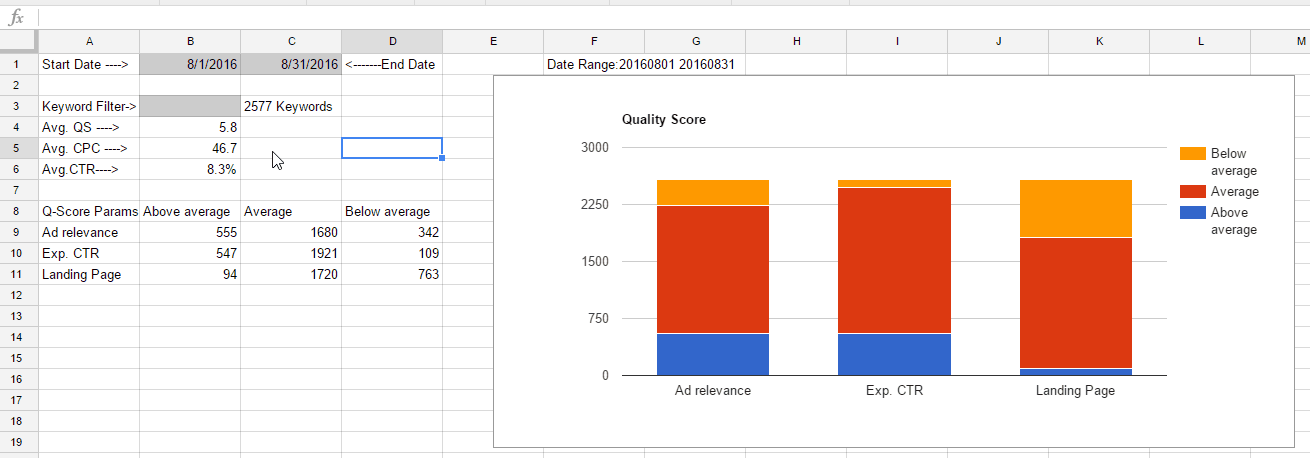The width and height of the screenshot is (1310, 458).
Task: Click red 'Average' legend swatch
Action: coord(1193,191)
